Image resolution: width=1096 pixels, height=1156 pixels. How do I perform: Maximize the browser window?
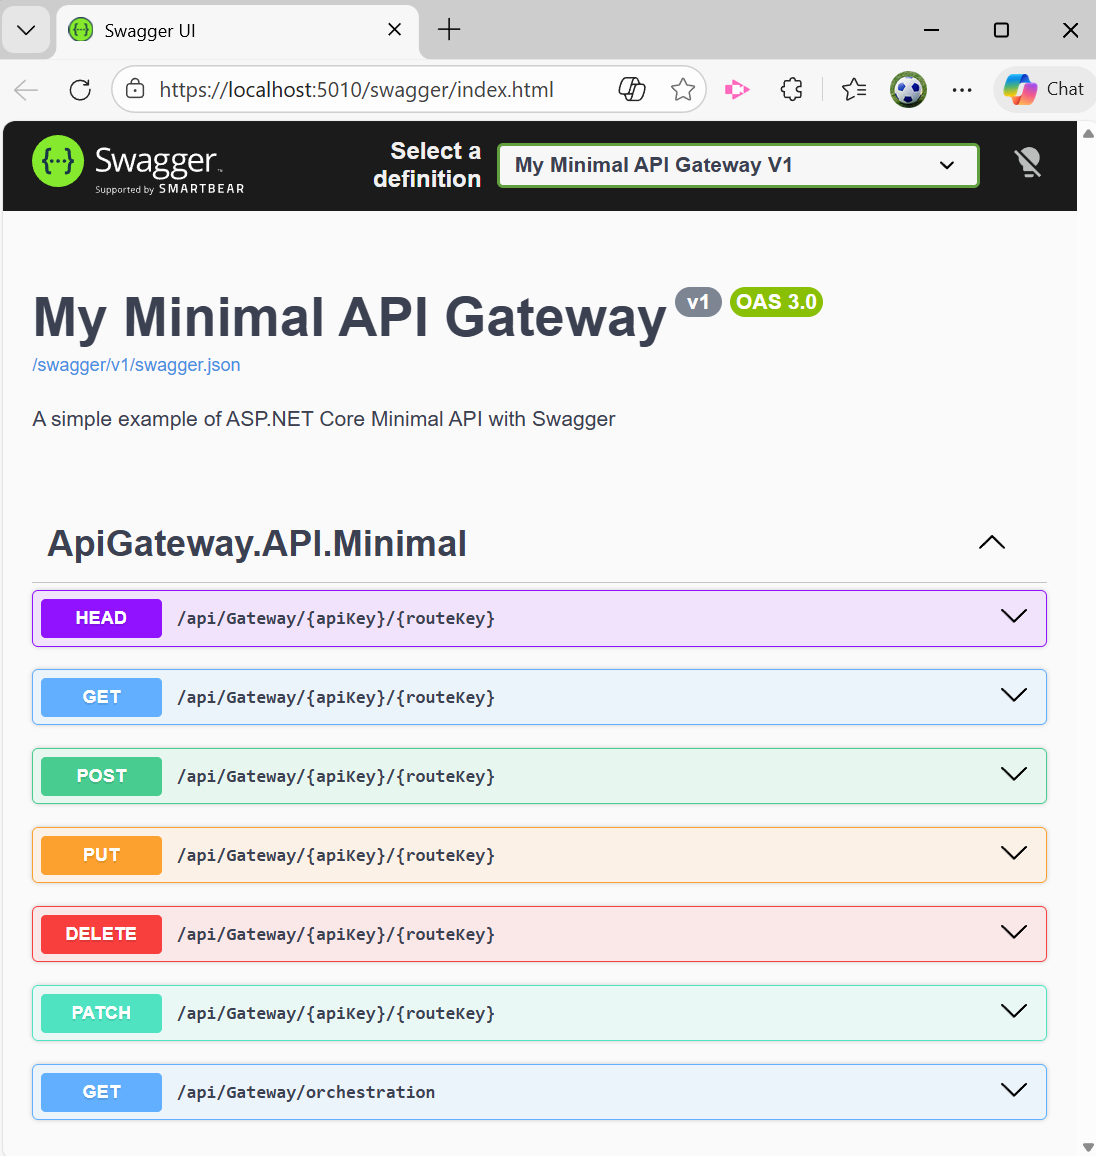pyautogui.click(x=1001, y=30)
